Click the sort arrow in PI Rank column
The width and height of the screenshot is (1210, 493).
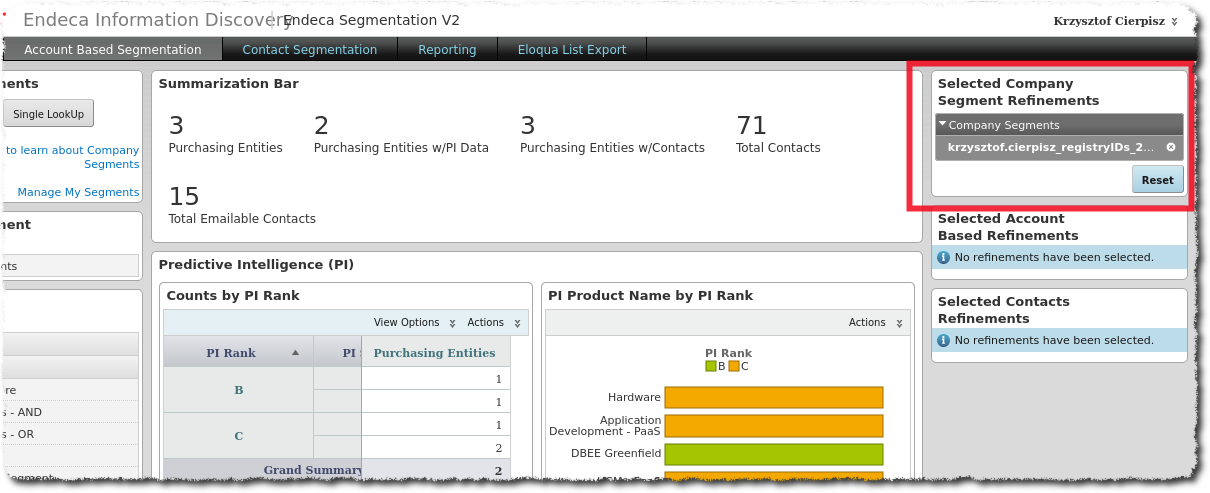(295, 353)
